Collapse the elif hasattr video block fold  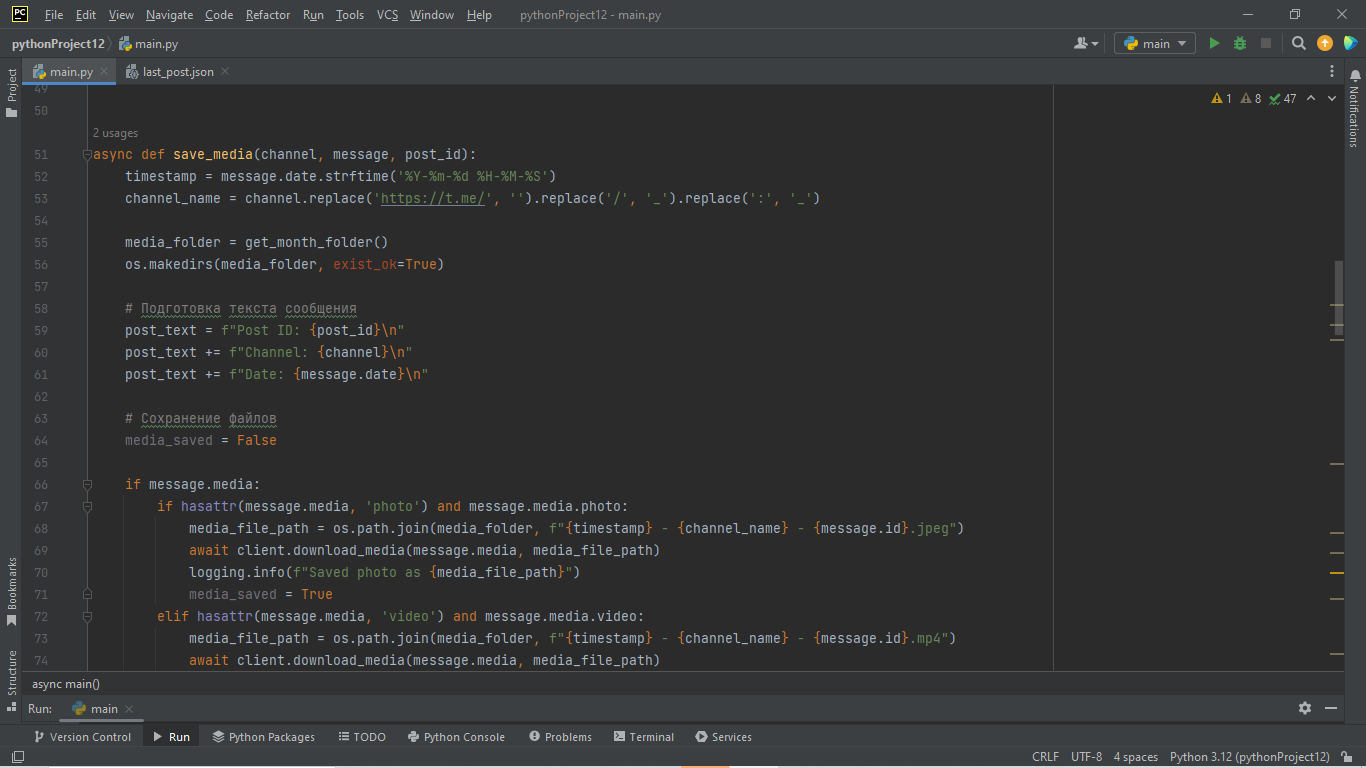coord(87,617)
